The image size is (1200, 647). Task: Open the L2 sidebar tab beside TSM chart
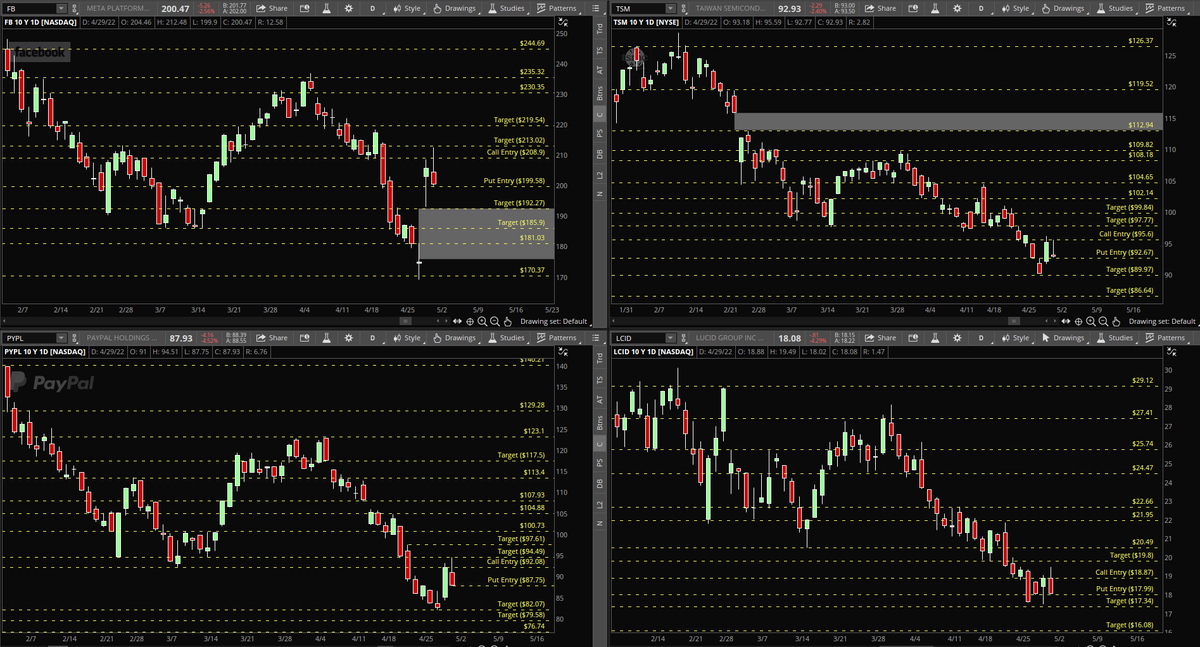[602, 174]
